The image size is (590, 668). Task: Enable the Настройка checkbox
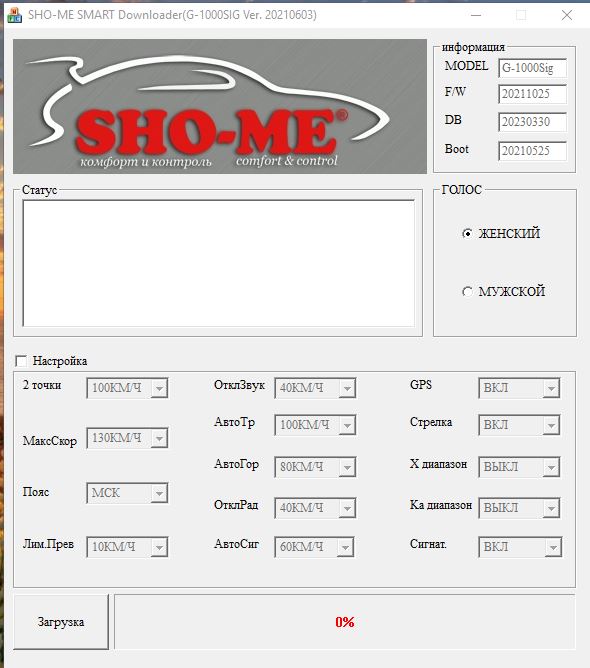click(x=21, y=361)
